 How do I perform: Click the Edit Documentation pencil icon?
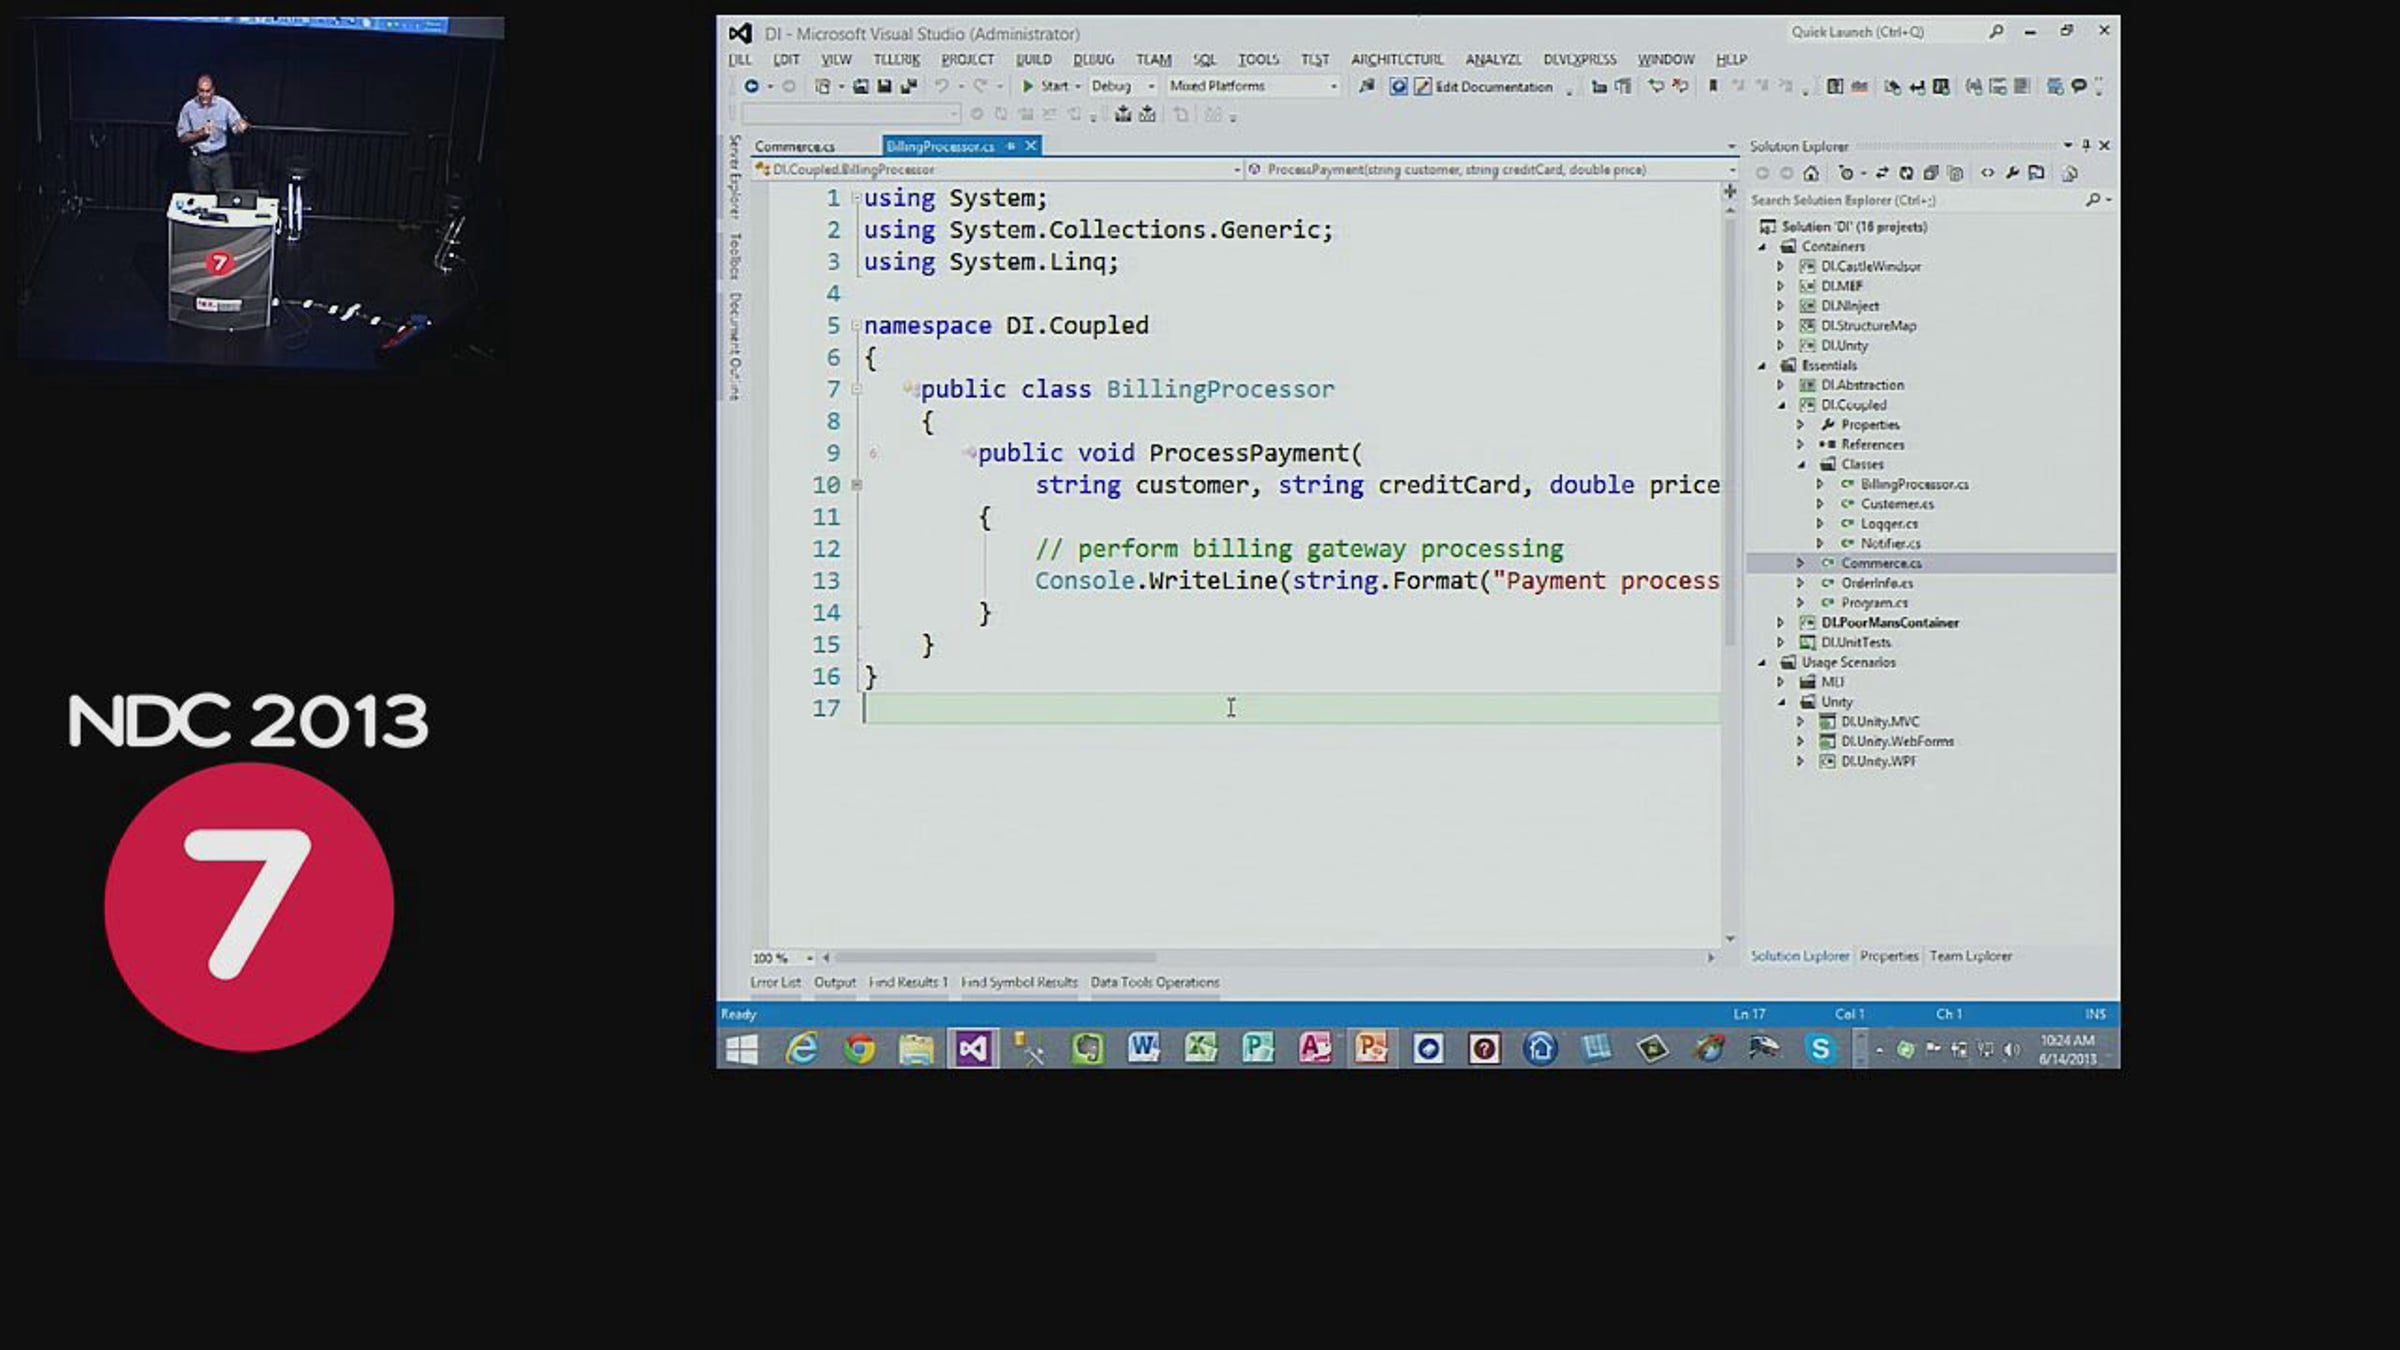click(1422, 87)
